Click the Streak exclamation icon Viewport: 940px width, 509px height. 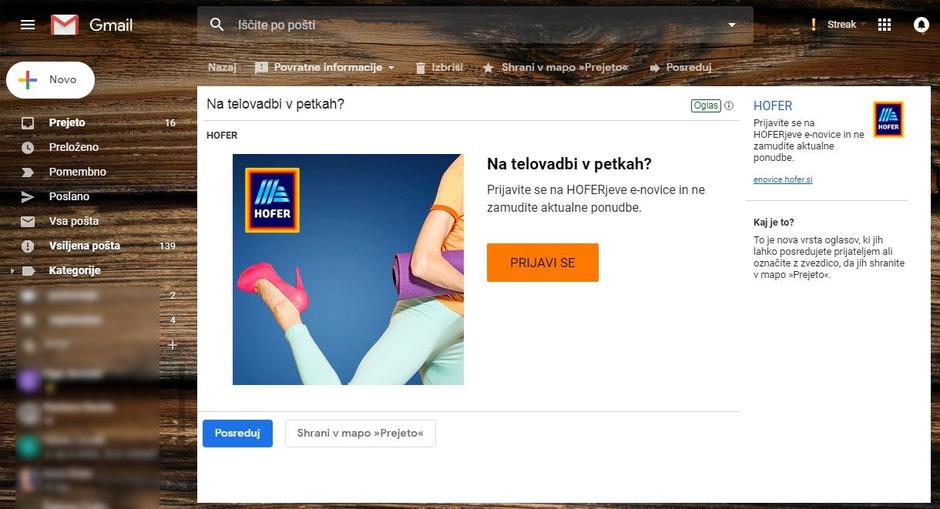pyautogui.click(x=814, y=25)
